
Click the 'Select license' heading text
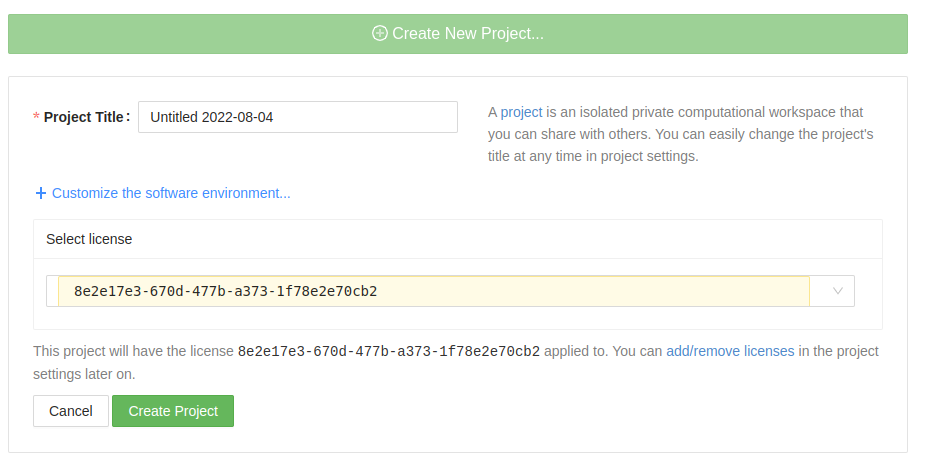[89, 239]
